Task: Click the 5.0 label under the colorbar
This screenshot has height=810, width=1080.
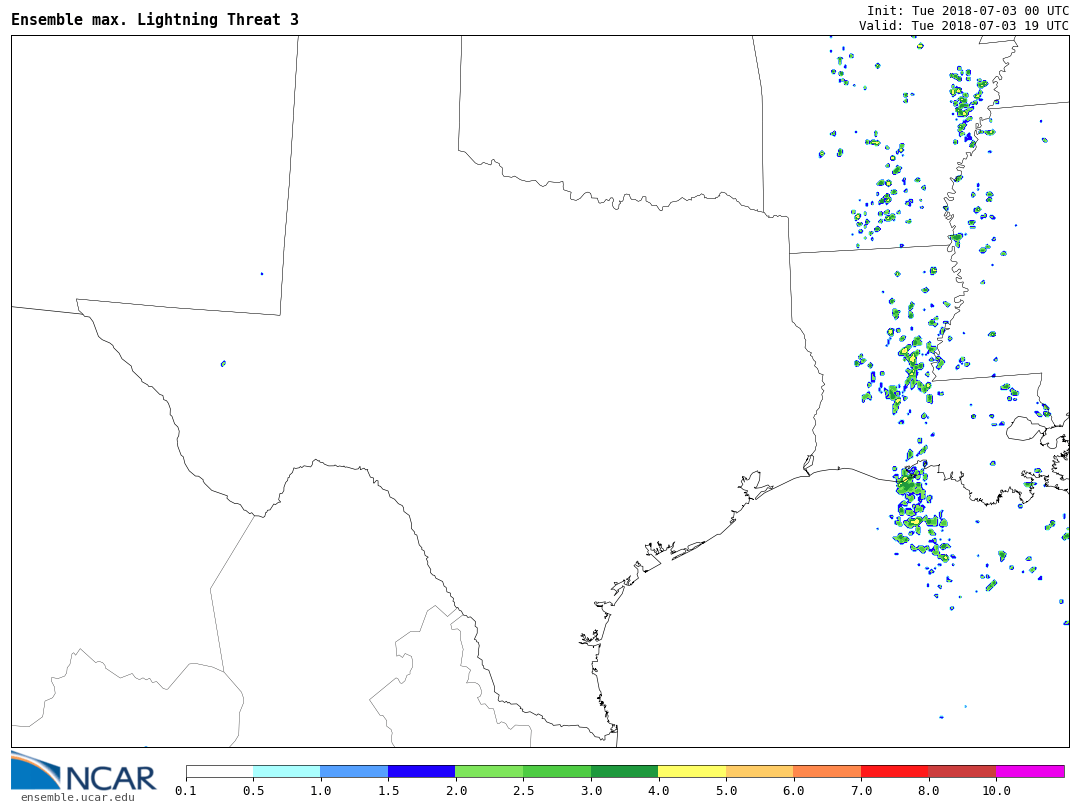Action: pos(726,791)
